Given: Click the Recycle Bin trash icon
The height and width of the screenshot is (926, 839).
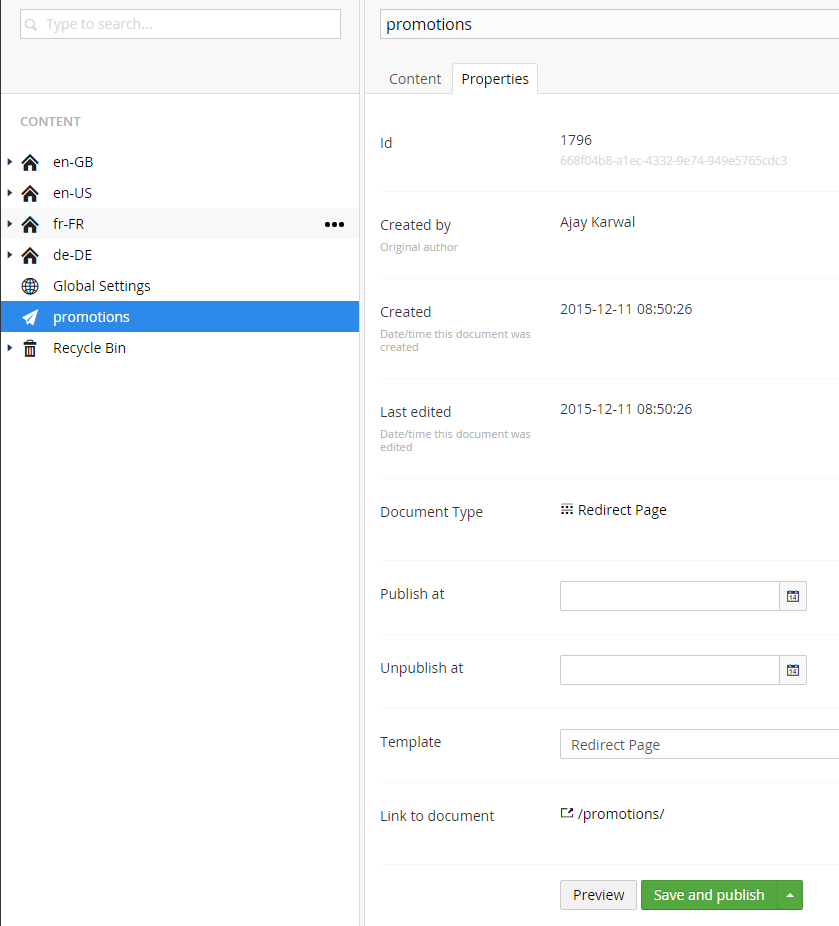Looking at the screenshot, I should point(30,348).
